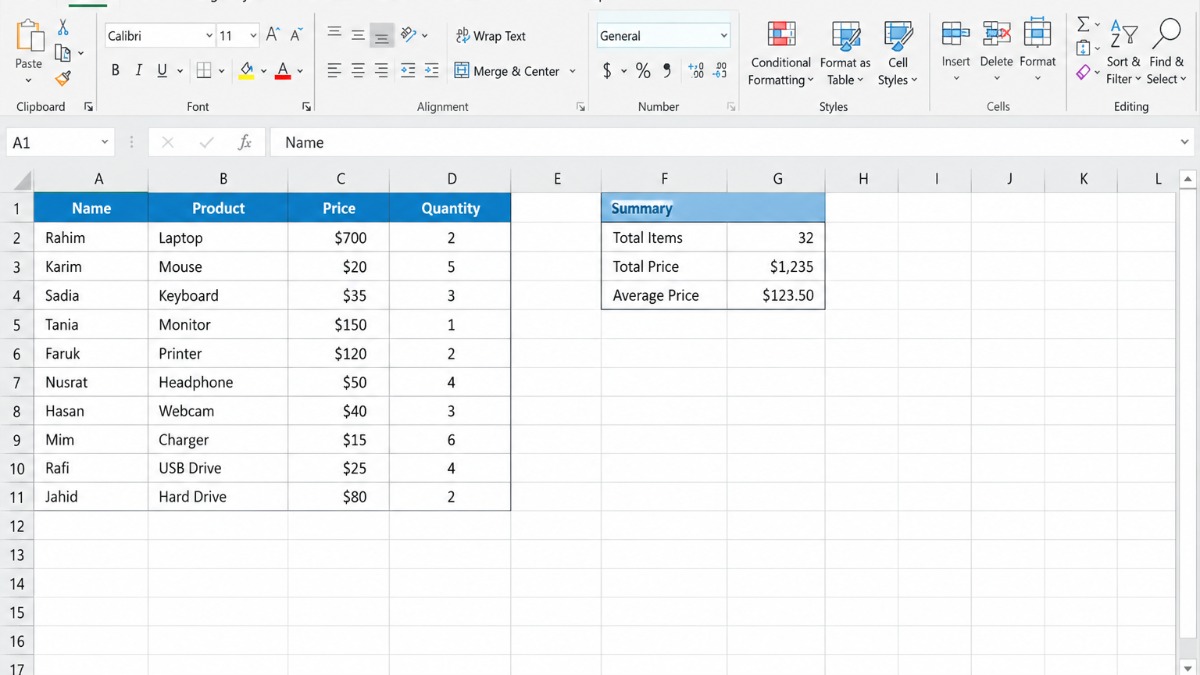Click the Top Align icon
Screen dimensions: 1200x675
334,34
